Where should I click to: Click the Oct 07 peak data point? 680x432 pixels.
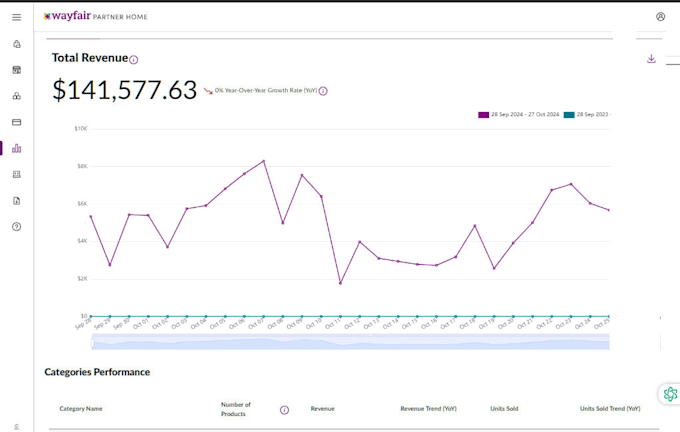coord(264,161)
